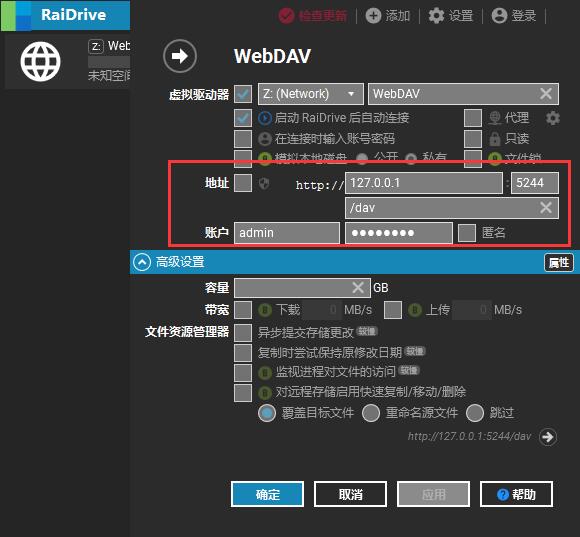Enable entering credentials at connect checkbox
Image resolution: width=580 pixels, height=537 pixels.
pos(243,139)
